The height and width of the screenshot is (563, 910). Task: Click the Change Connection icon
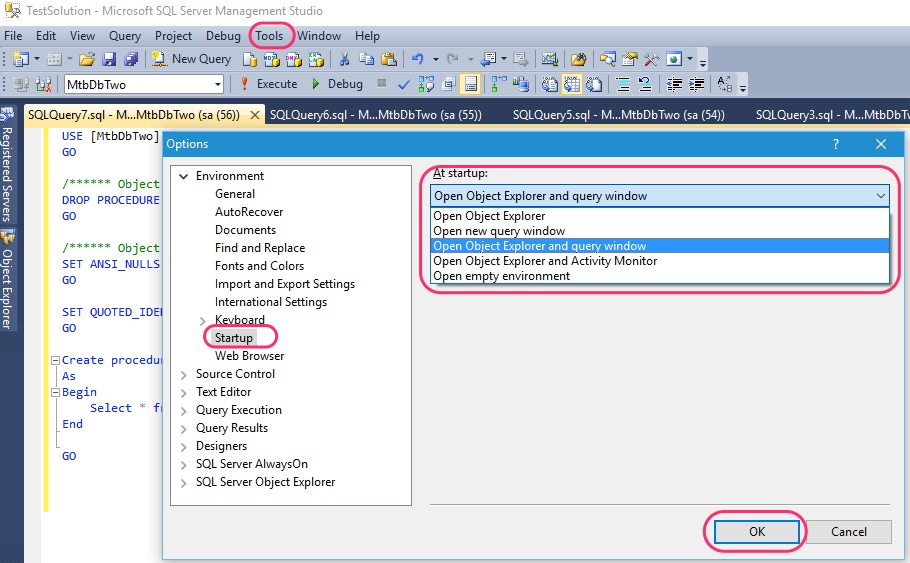point(44,84)
